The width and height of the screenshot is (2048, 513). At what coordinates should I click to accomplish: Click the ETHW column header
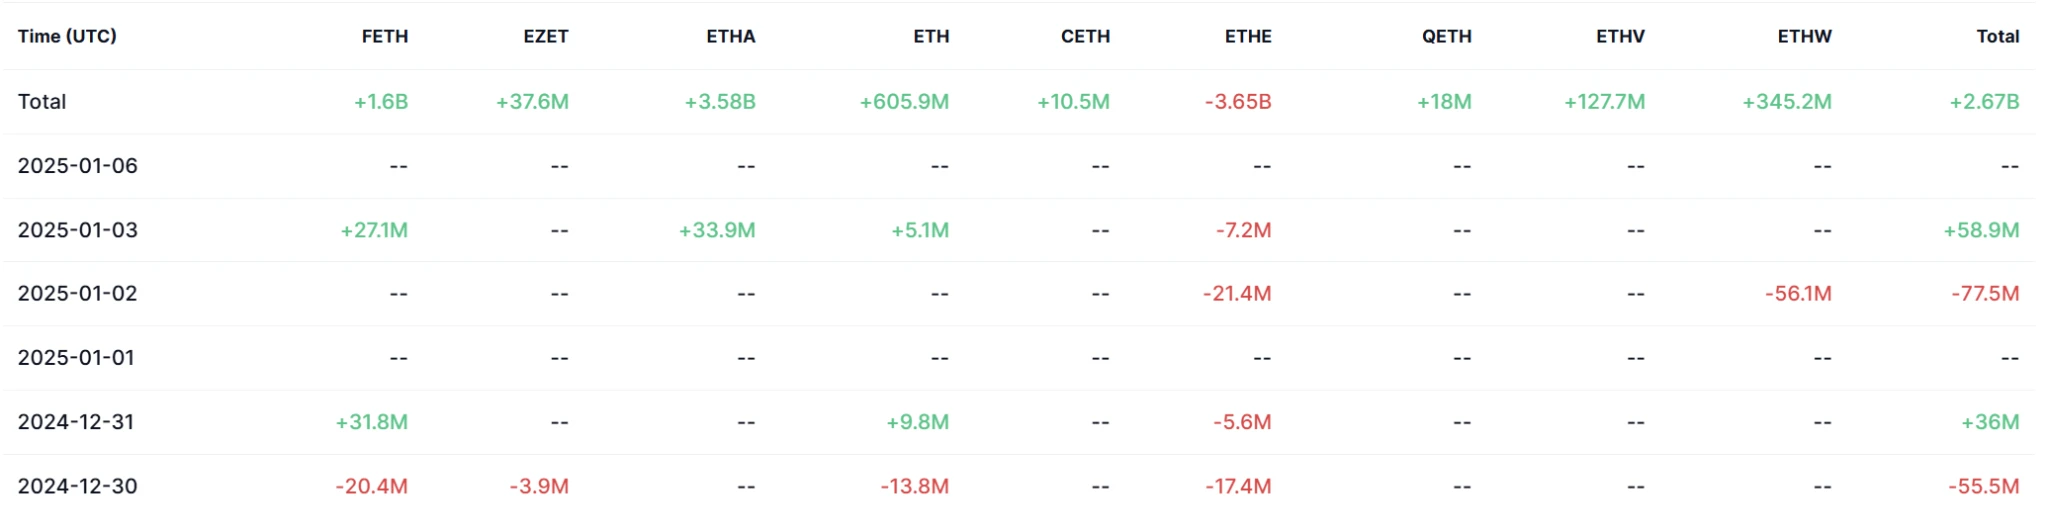tap(1805, 36)
